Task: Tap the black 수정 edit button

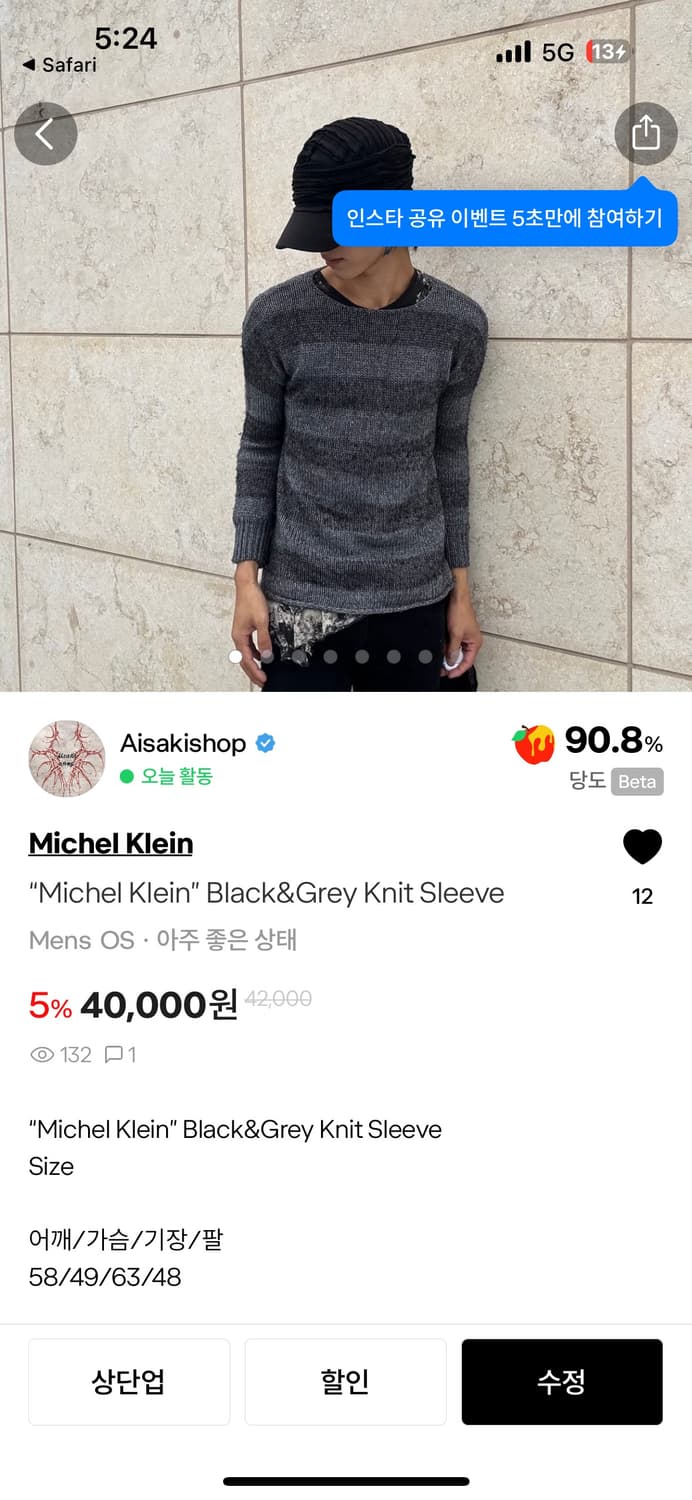Action: 562,1382
